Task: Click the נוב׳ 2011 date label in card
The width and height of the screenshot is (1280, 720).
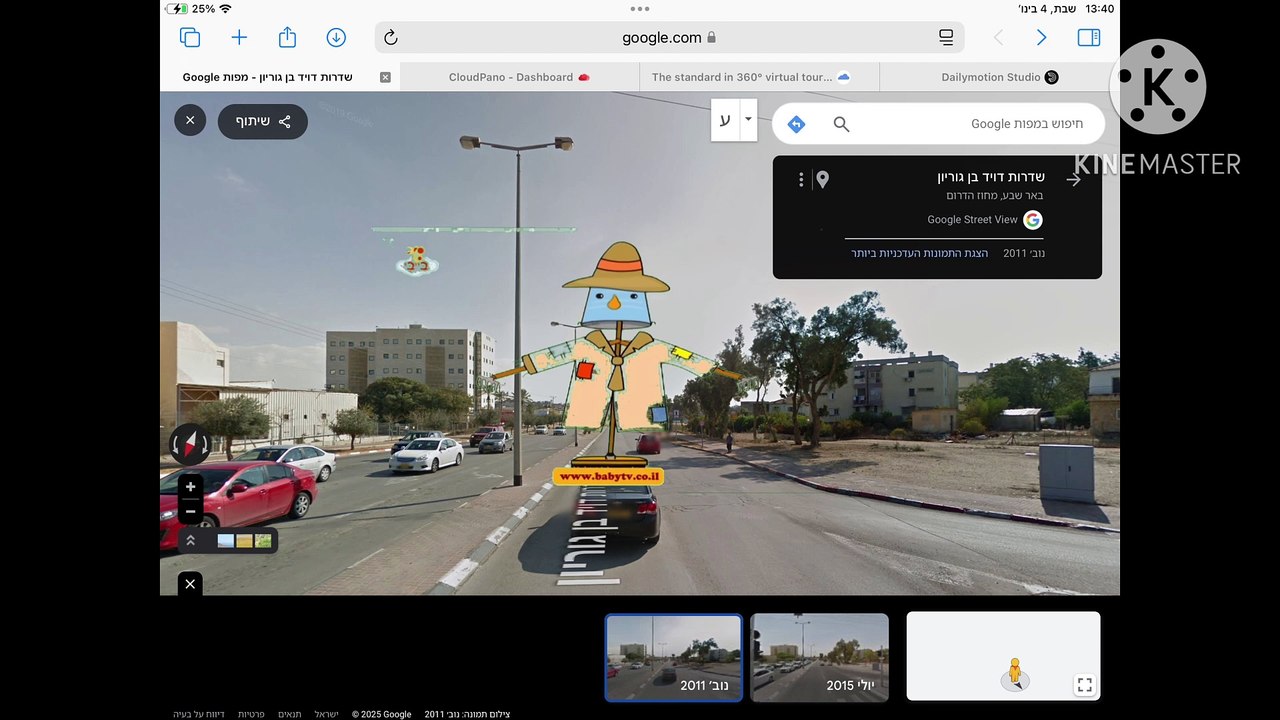Action: coord(1024,253)
